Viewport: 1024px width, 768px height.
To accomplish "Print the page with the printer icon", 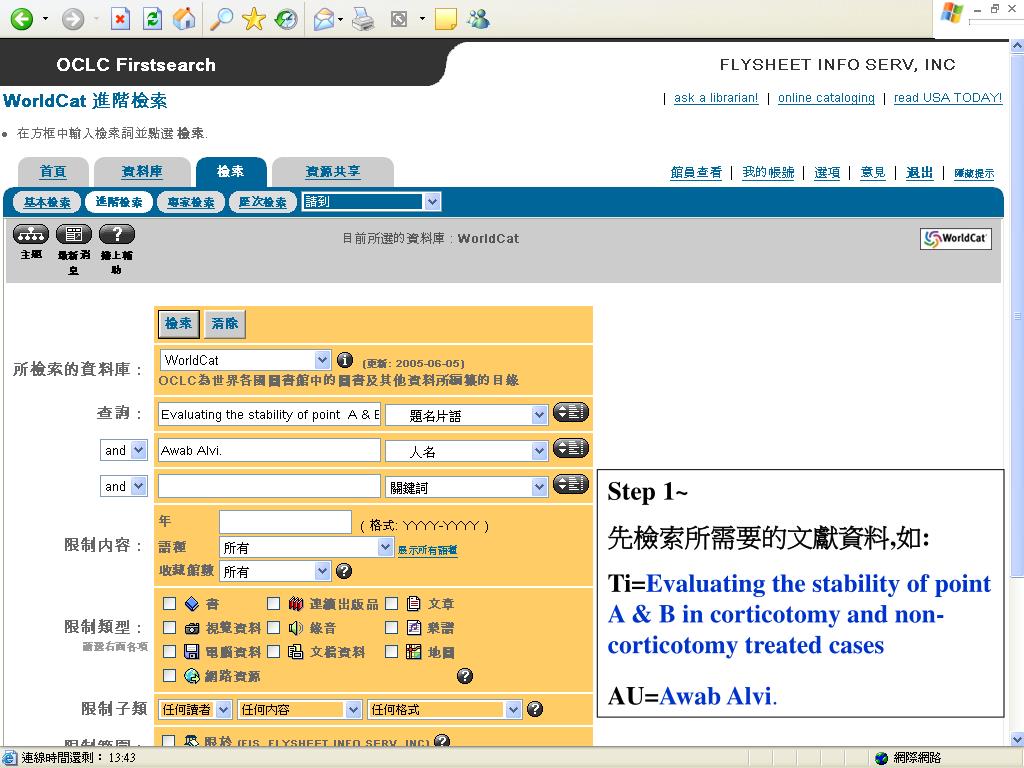I will tap(363, 20).
